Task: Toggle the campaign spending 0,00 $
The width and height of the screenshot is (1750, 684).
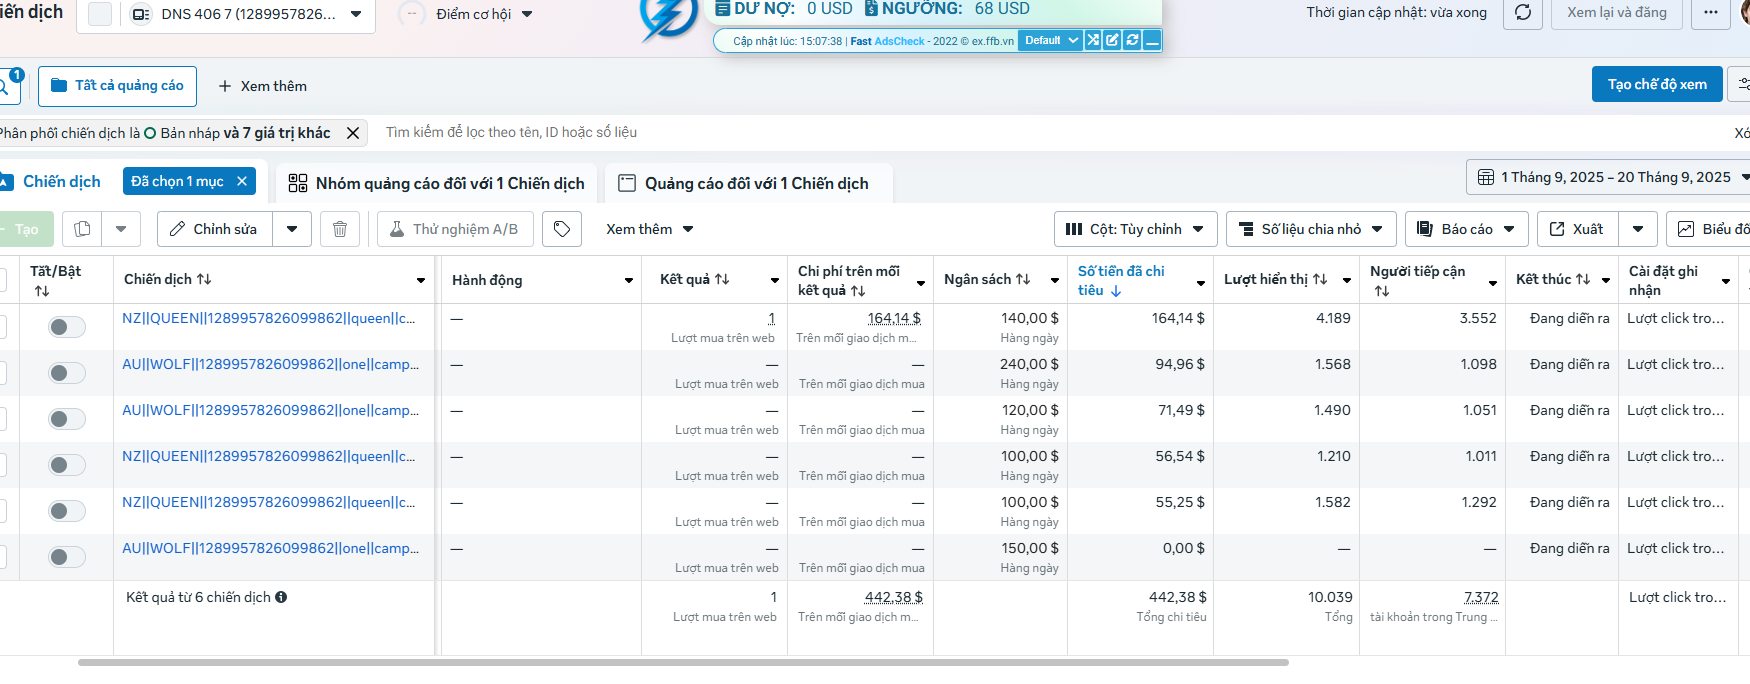Action: point(67,557)
